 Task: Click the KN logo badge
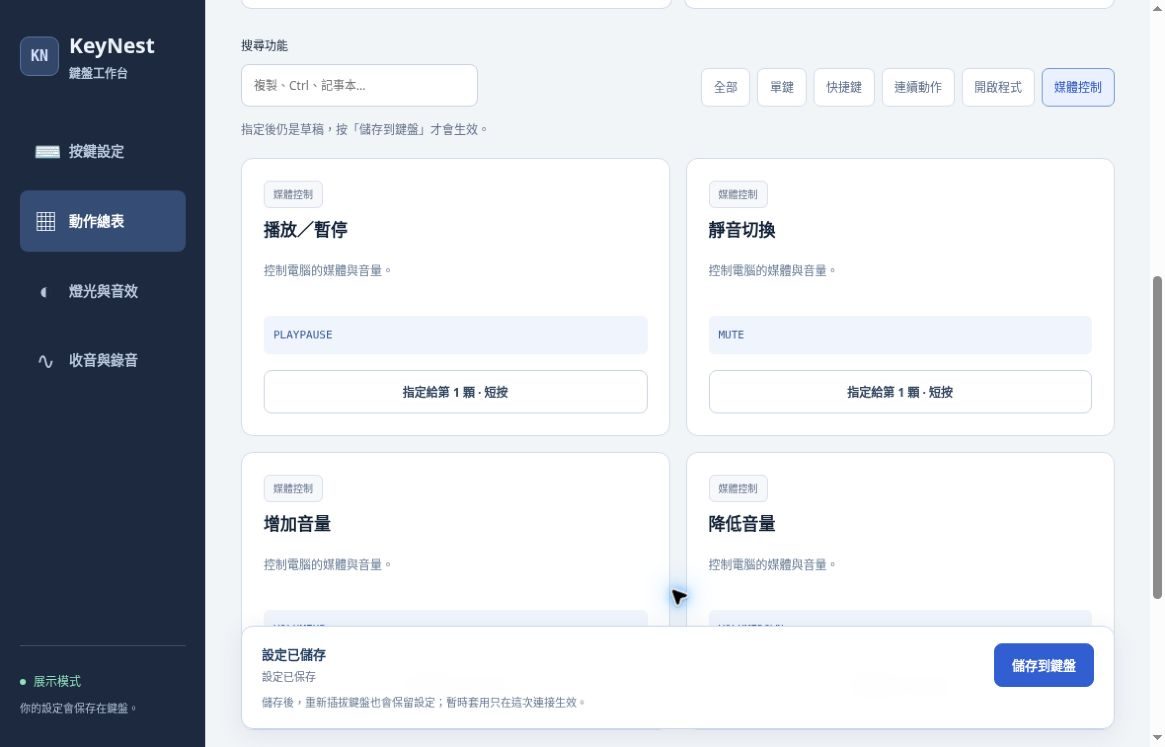(x=39, y=56)
